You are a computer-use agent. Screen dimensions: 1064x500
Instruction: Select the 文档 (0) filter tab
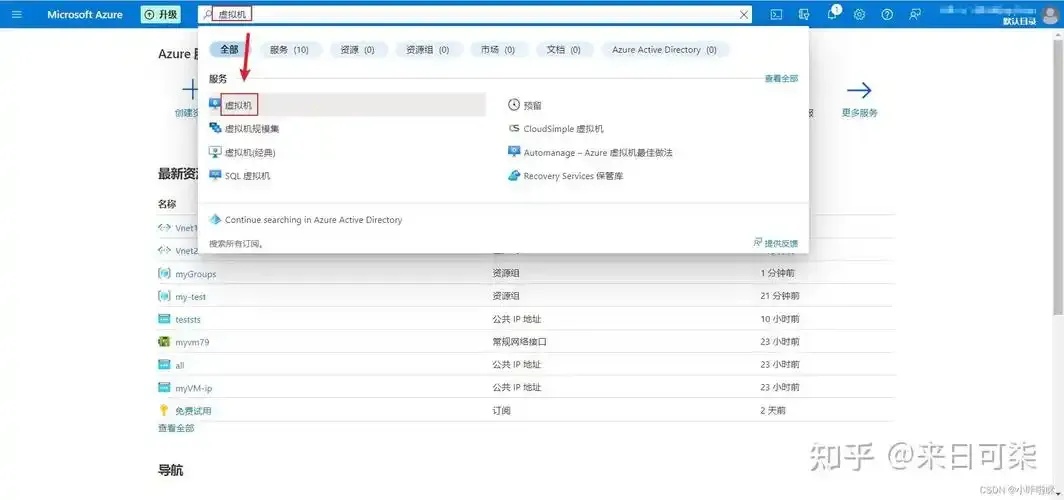pyautogui.click(x=563, y=50)
